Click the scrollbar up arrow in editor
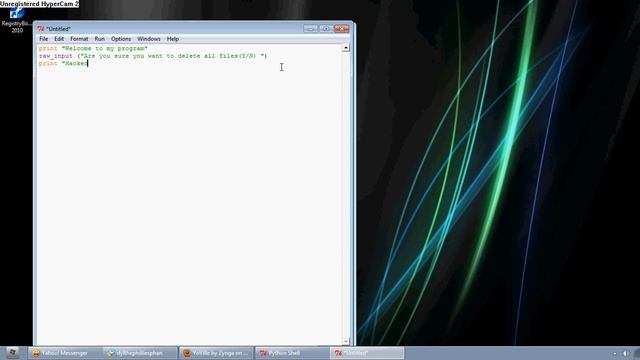Screen dimensions: 640x360 pos(346,48)
